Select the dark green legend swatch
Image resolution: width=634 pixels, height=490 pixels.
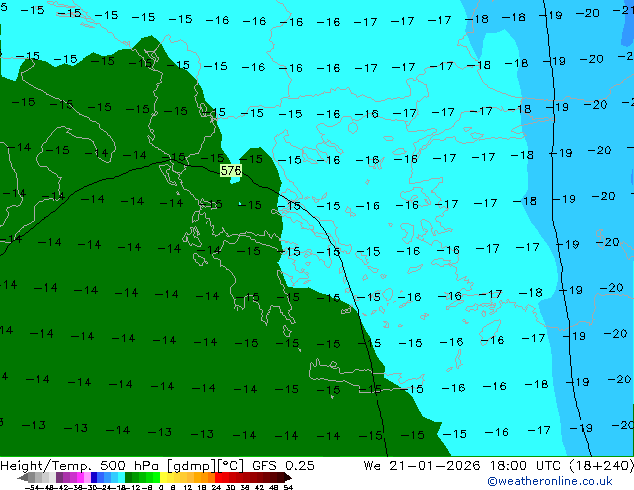point(129,477)
